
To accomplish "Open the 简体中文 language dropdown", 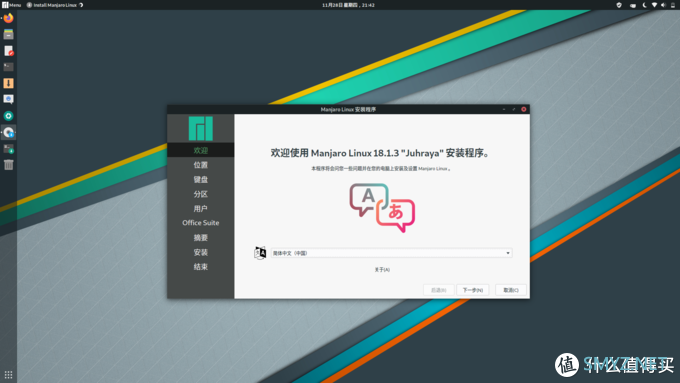I will click(391, 253).
